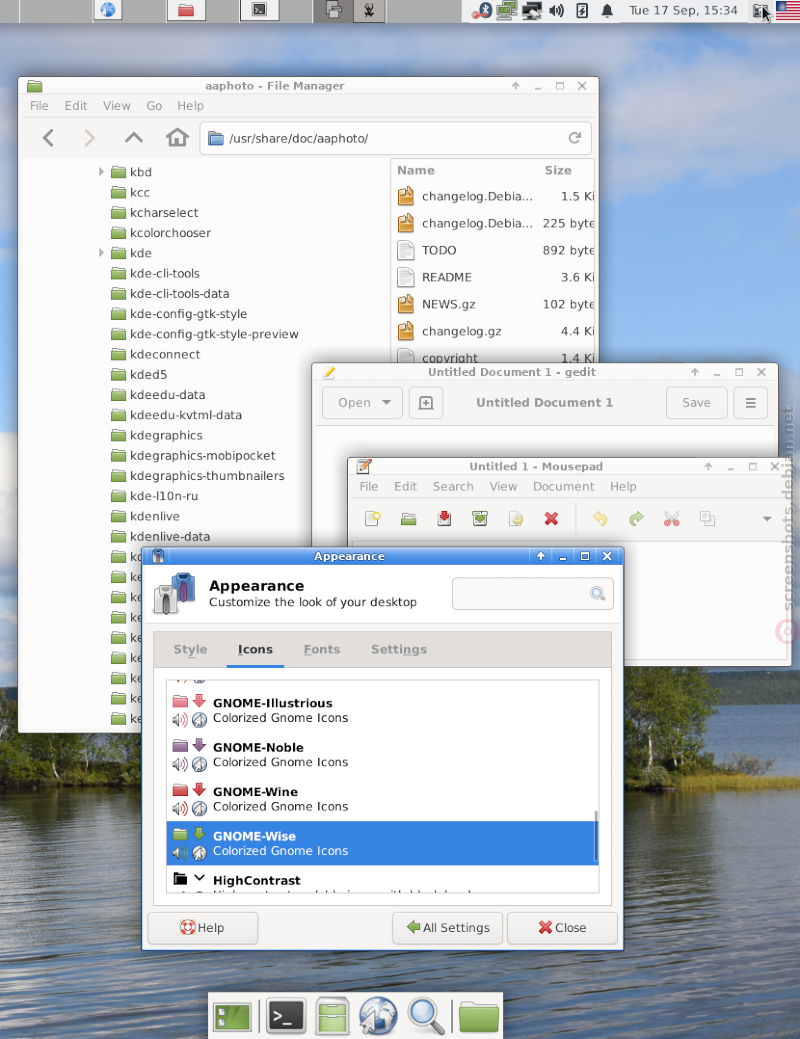Launch the web browser from the dock
This screenshot has height=1039, width=800.
378,1015
